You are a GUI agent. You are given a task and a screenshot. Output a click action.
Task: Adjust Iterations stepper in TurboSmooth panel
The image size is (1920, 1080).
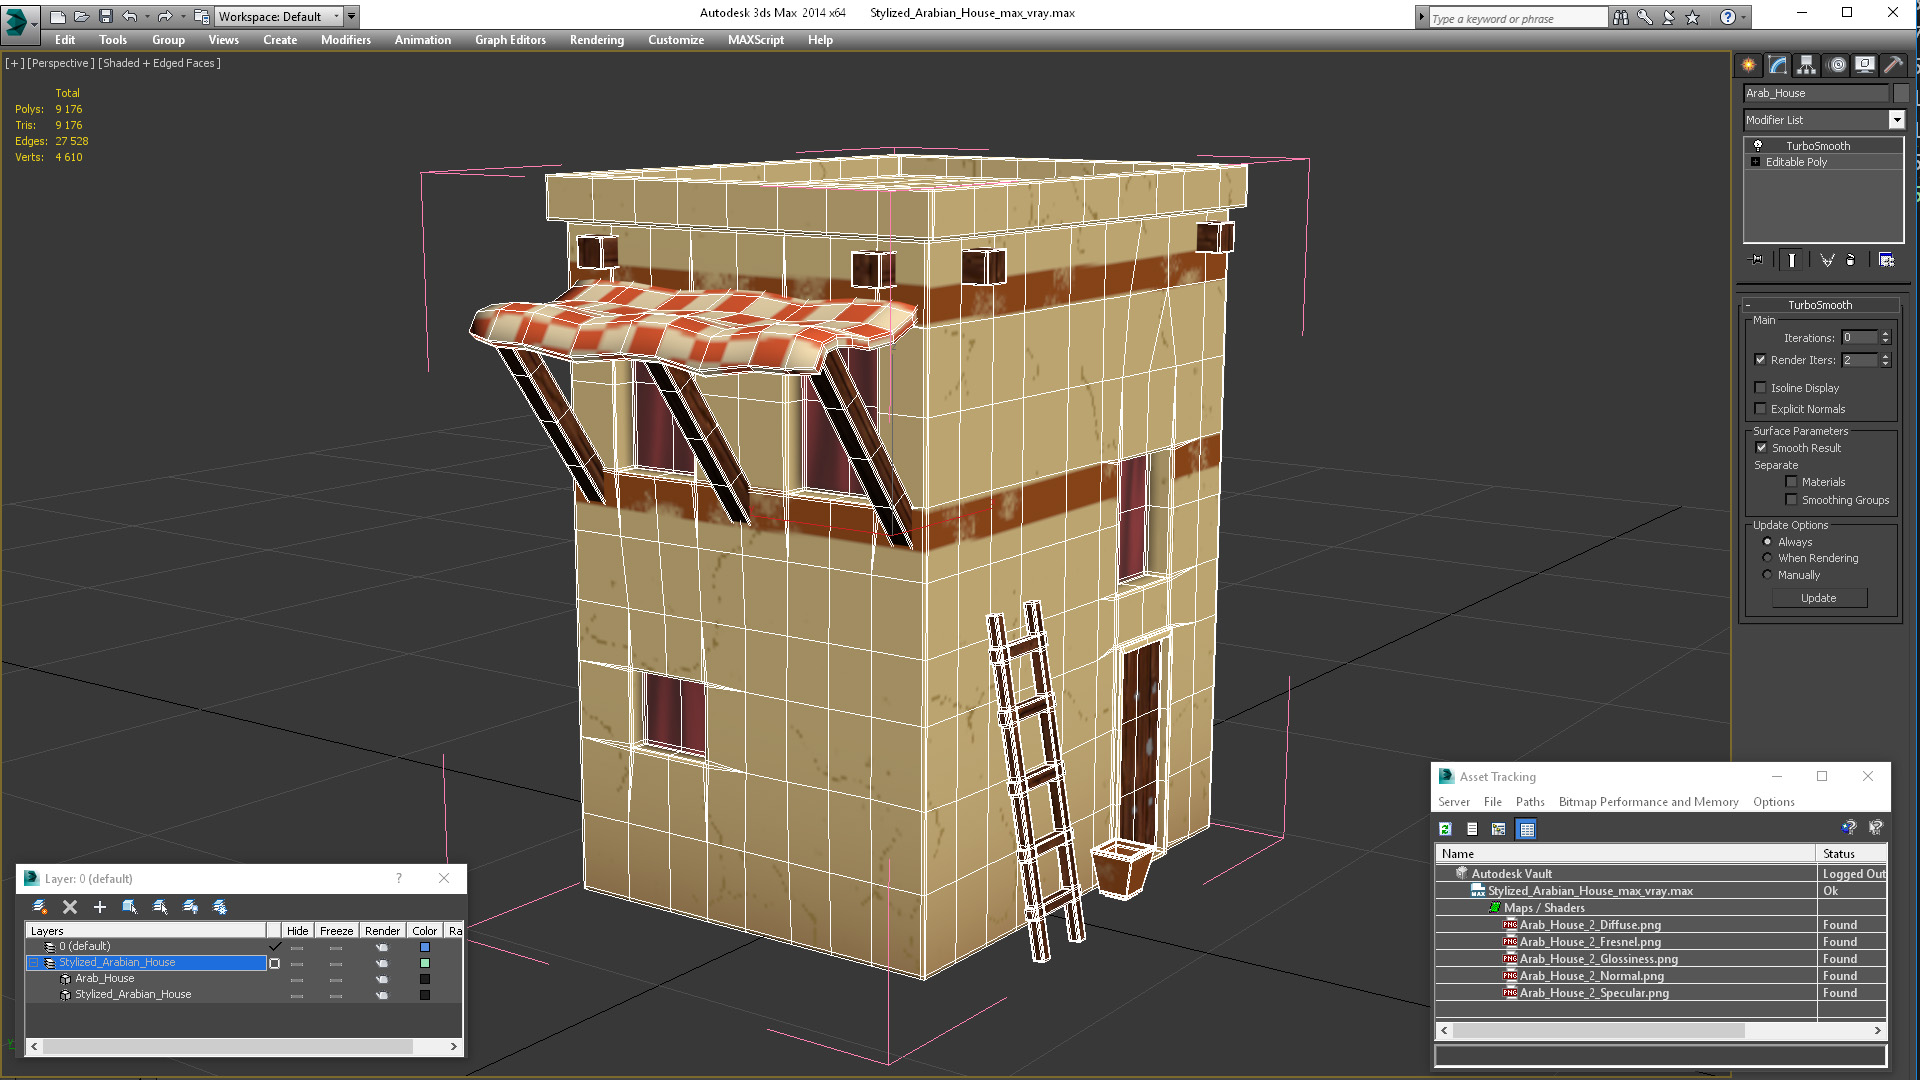(x=1887, y=339)
